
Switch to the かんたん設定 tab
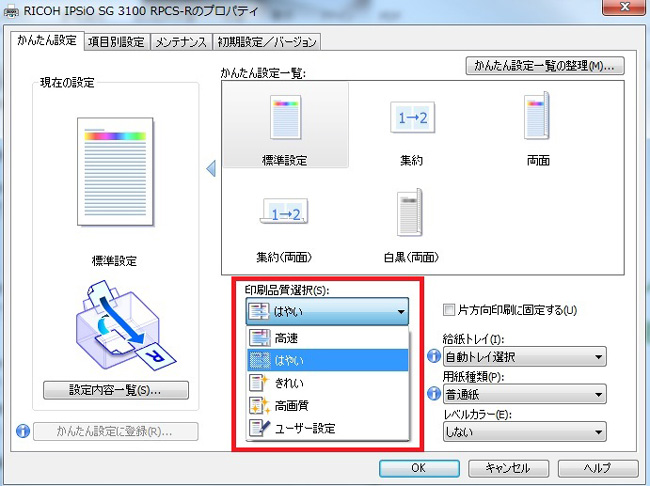click(x=47, y=41)
